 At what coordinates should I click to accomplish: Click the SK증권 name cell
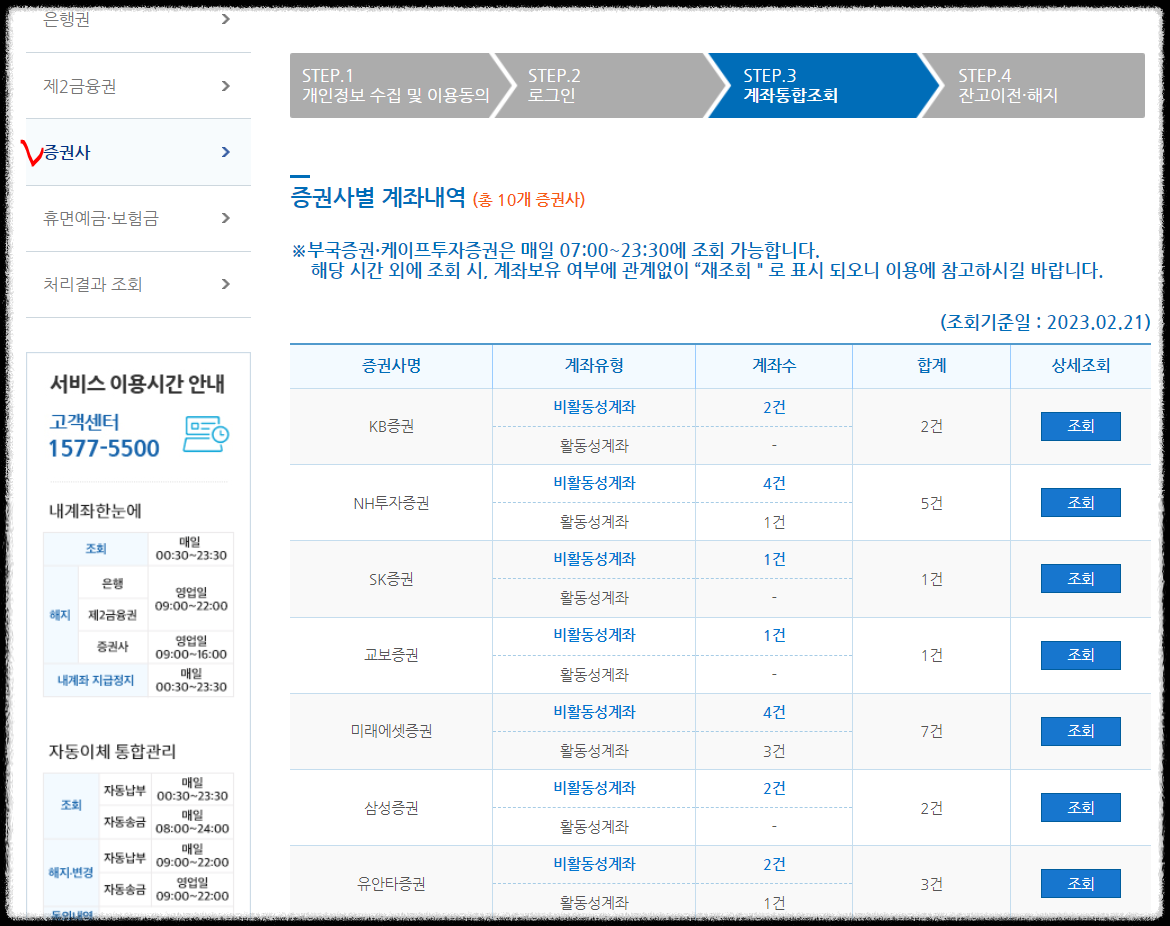[391, 579]
